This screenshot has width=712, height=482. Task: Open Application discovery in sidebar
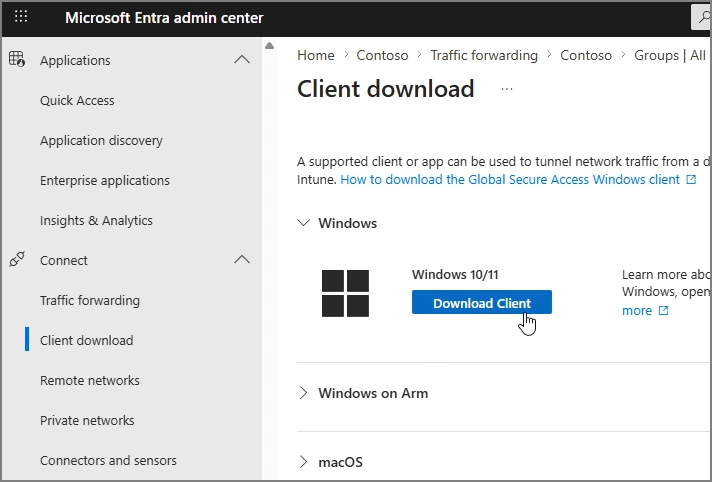tap(101, 140)
